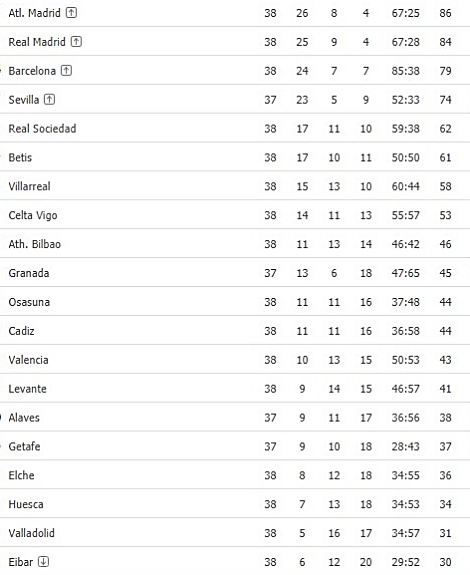Click the up-arrow icon next to Sevilla
Viewport: 470px width, 575px height.
(49, 99)
